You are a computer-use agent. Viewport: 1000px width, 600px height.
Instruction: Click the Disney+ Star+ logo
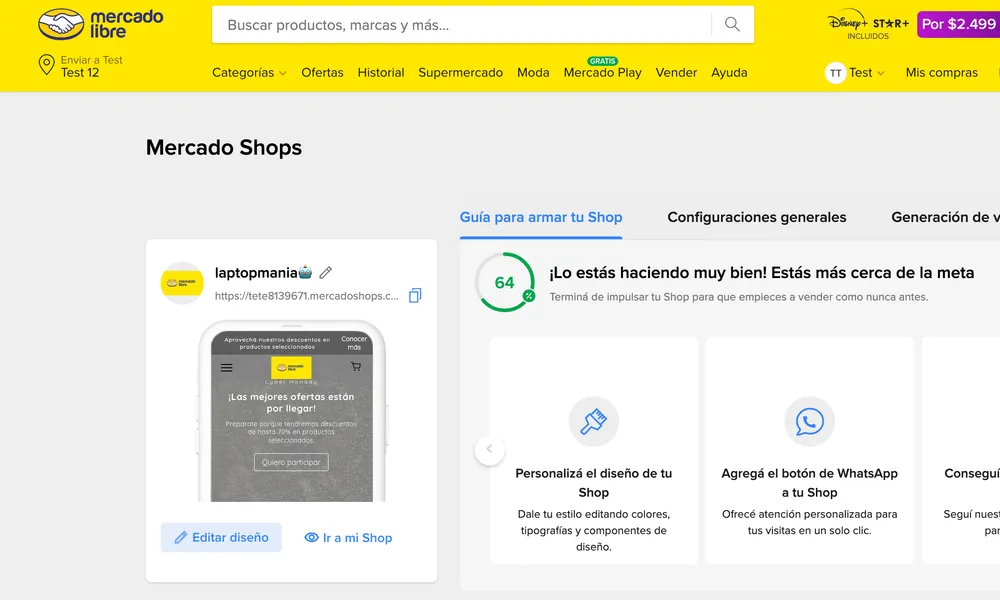[868, 26]
